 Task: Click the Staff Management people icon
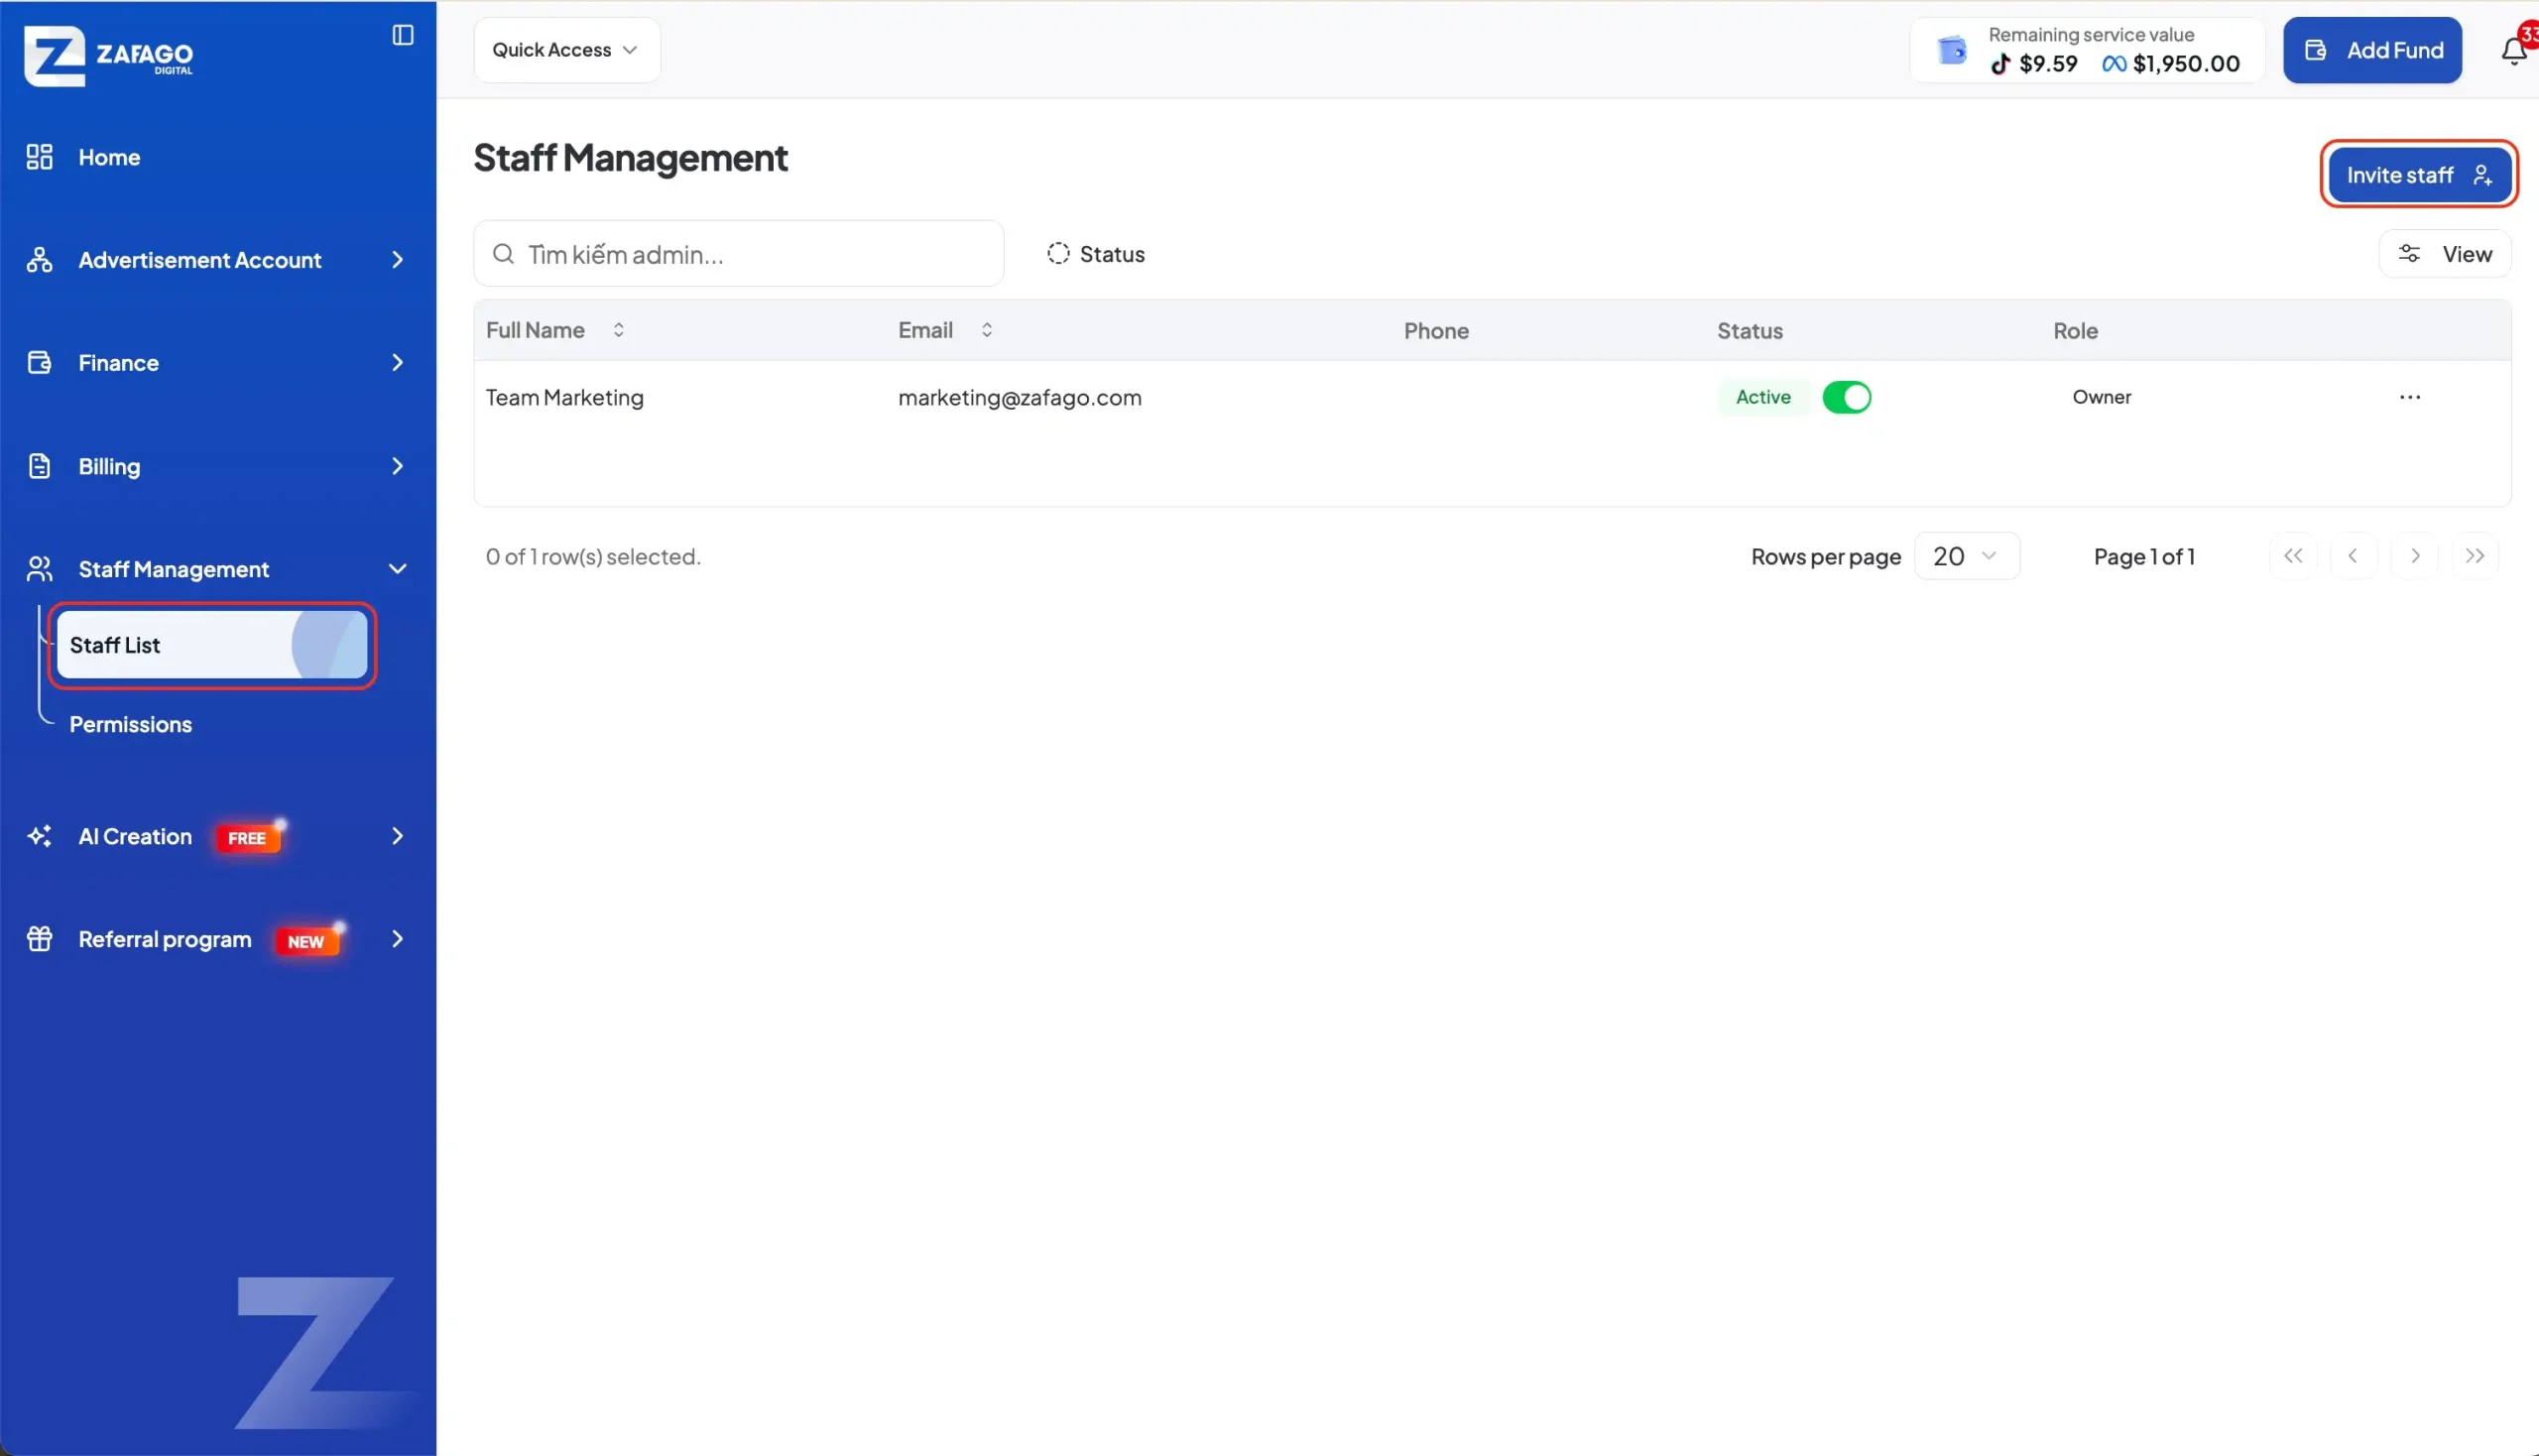coord(39,569)
